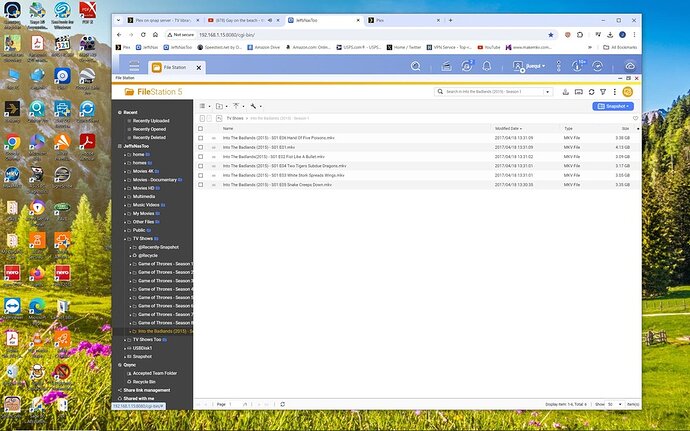Open the tools wrench dropdown

[x=256, y=106]
